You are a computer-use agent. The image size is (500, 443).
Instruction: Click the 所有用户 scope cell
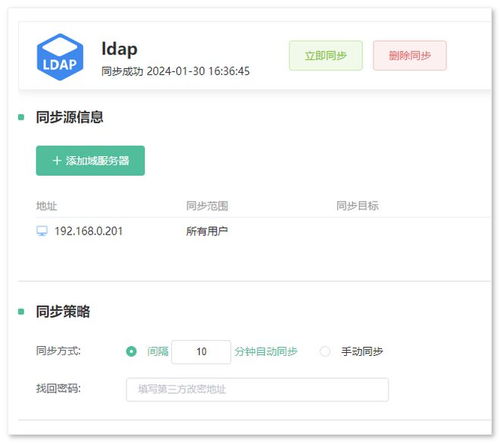pyautogui.click(x=207, y=231)
